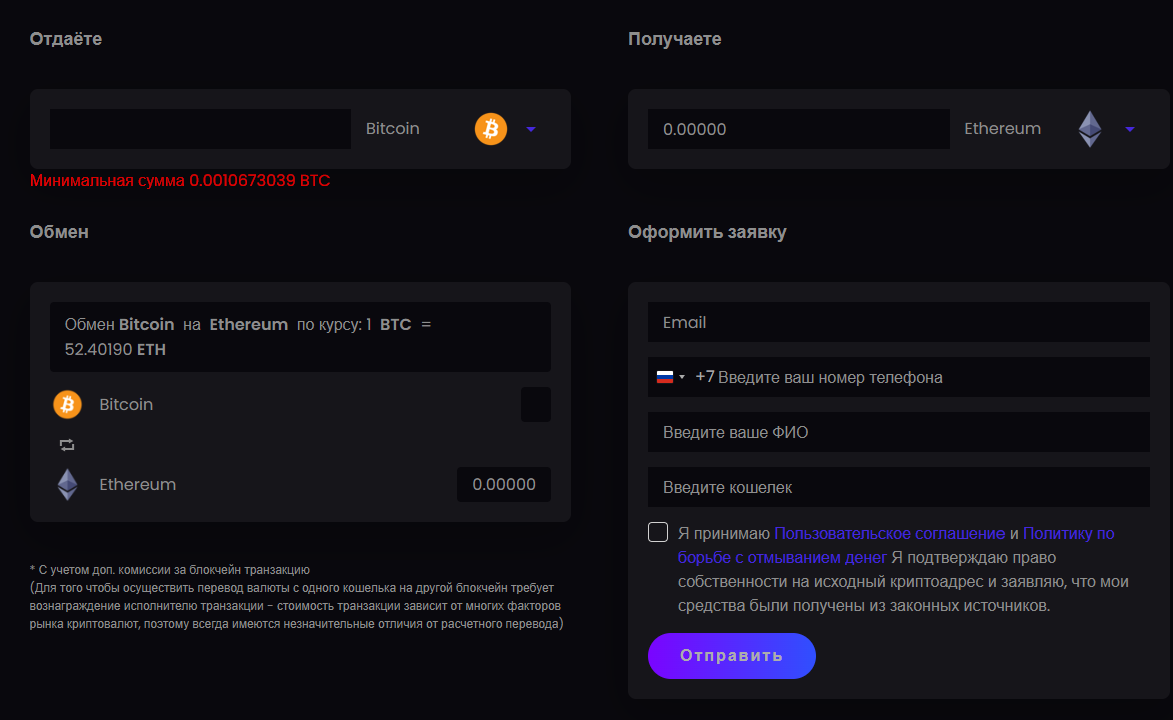Click the Bitcoin icon in the give selector
Image resolution: width=1173 pixels, height=720 pixels.
click(491, 129)
